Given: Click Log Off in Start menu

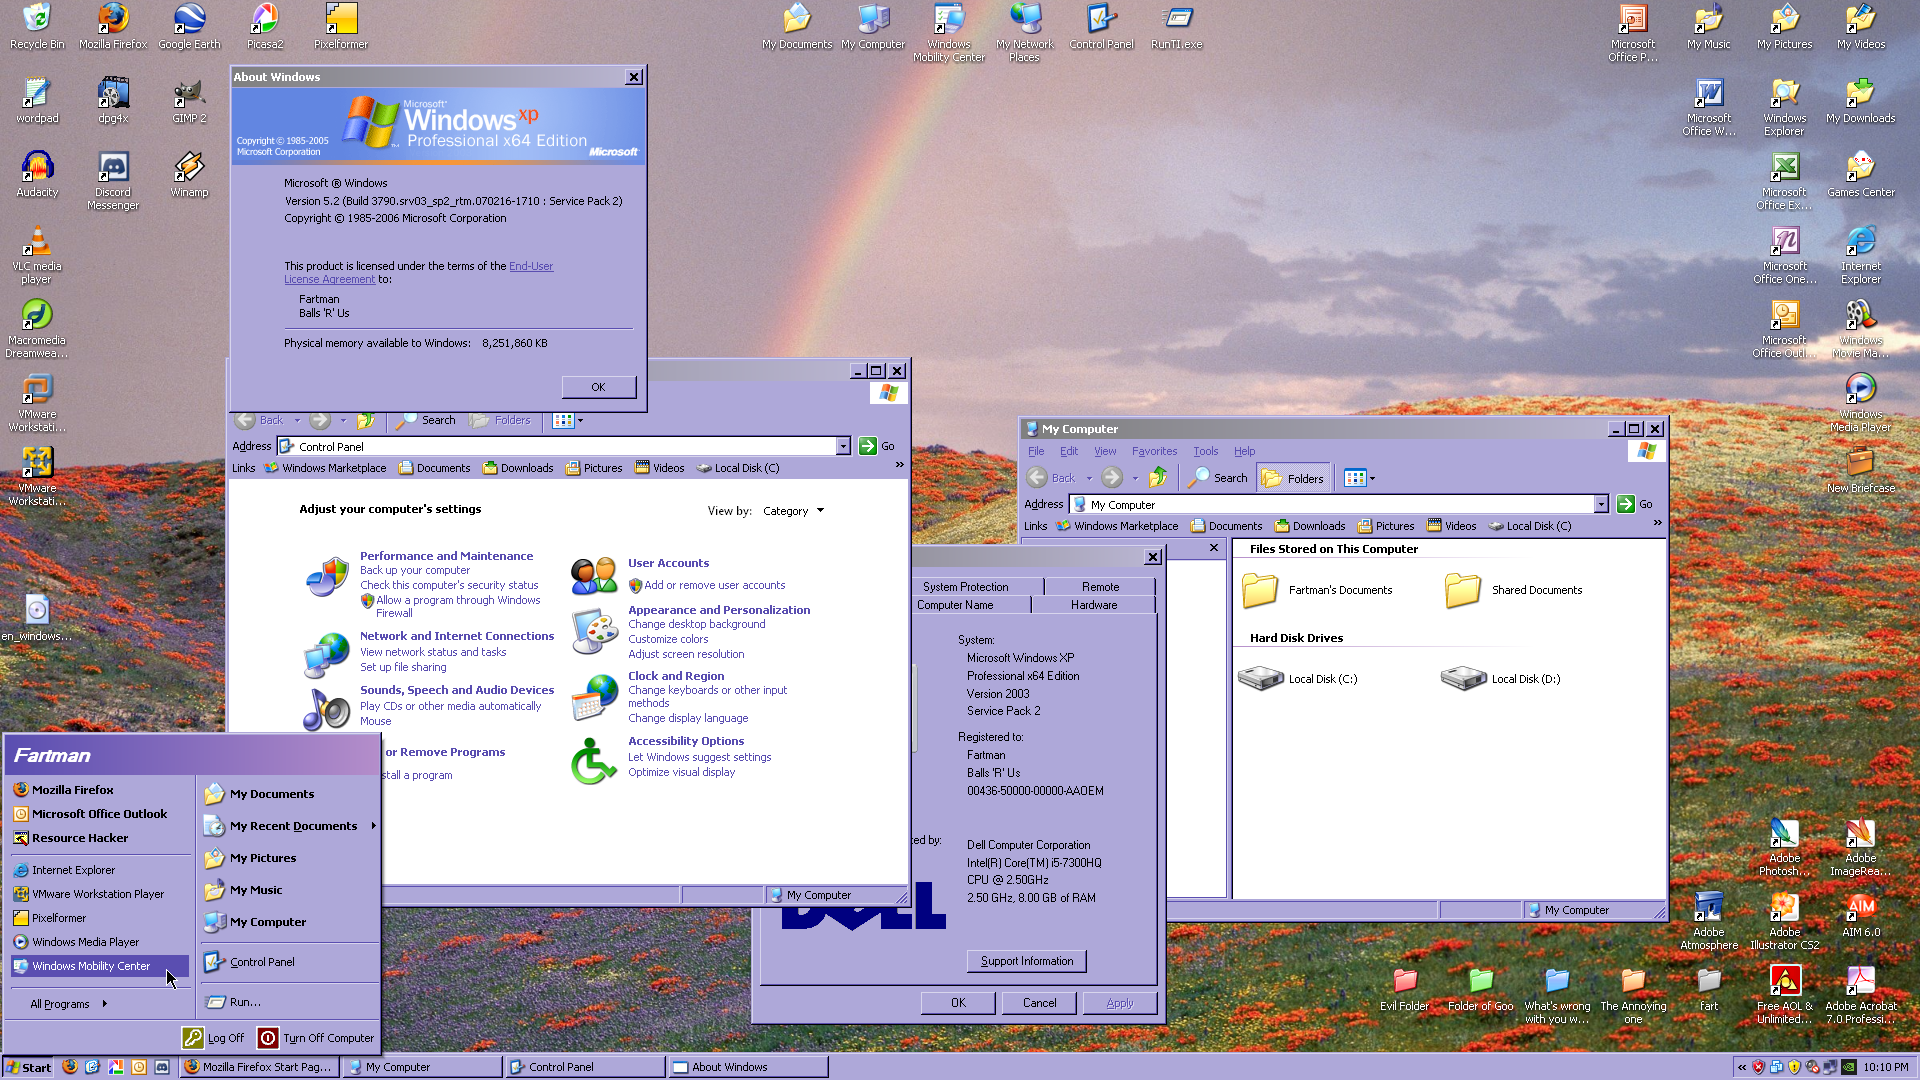Looking at the screenshot, I should tap(213, 1038).
